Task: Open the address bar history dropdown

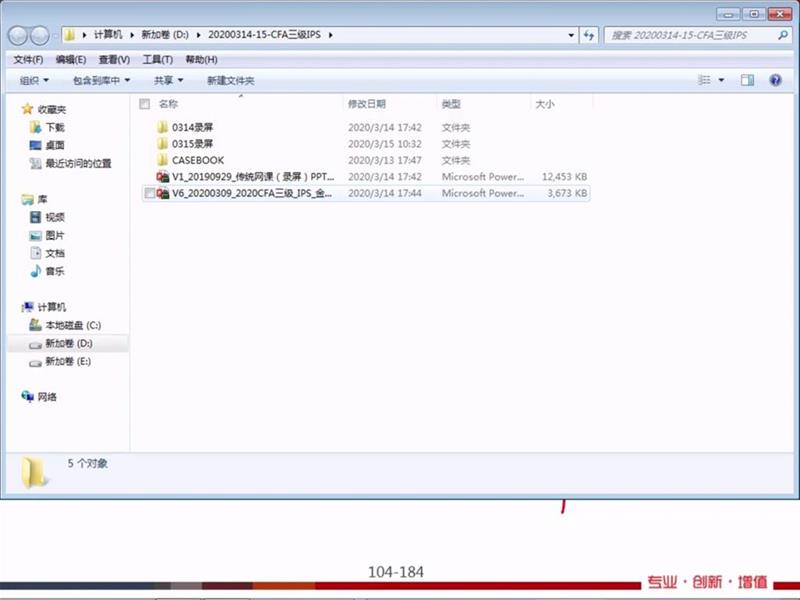Action: (571, 35)
